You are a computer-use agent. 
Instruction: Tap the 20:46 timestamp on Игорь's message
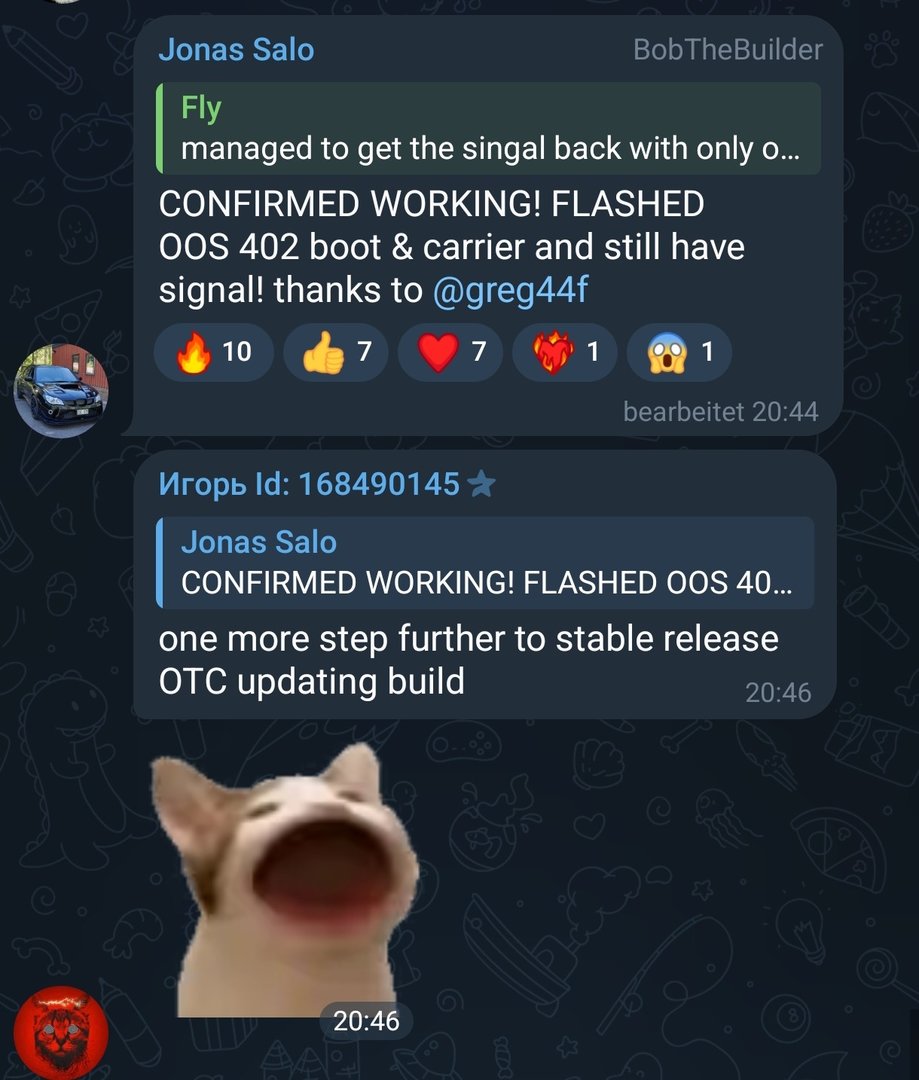click(x=778, y=693)
